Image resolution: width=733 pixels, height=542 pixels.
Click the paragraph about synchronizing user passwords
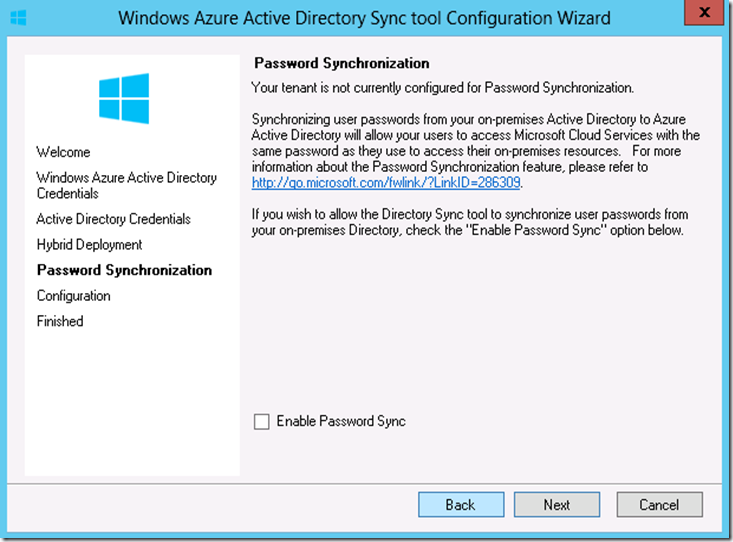click(475, 151)
